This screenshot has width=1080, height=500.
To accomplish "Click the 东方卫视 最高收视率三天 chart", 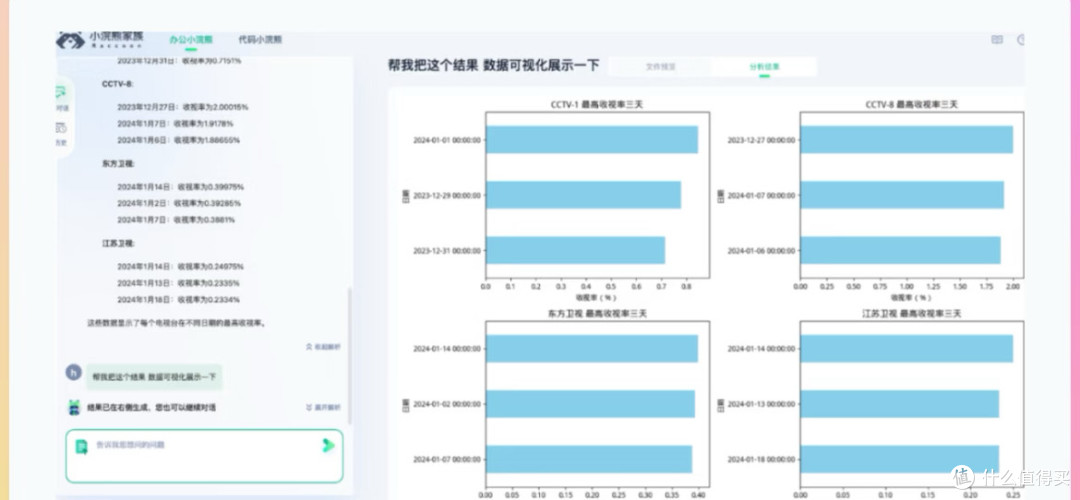I will tap(597, 404).
